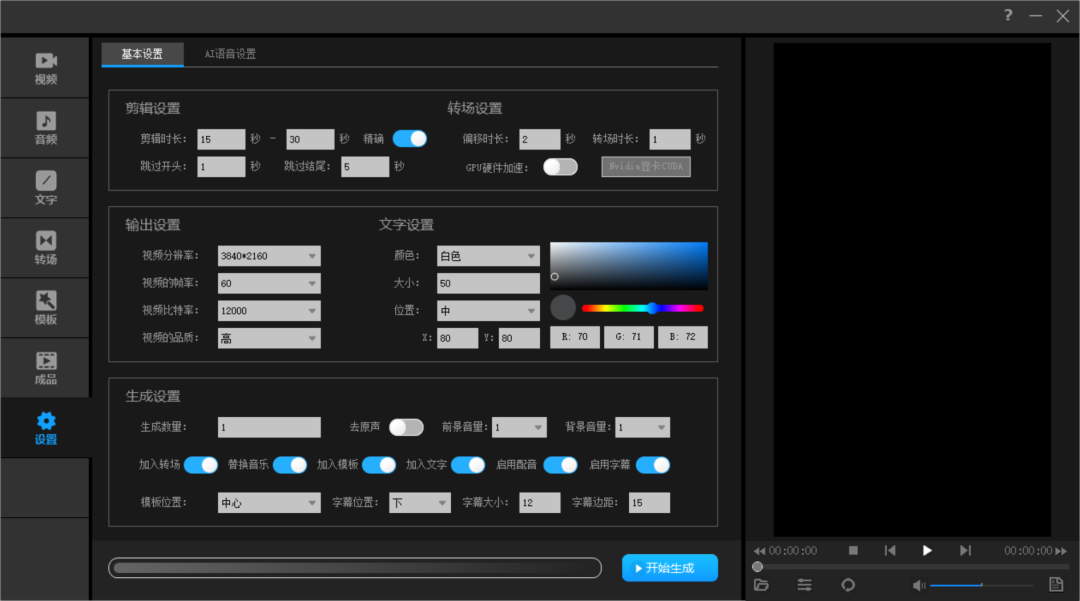Click the 偏移时长 input field showing 2

click(x=540, y=139)
